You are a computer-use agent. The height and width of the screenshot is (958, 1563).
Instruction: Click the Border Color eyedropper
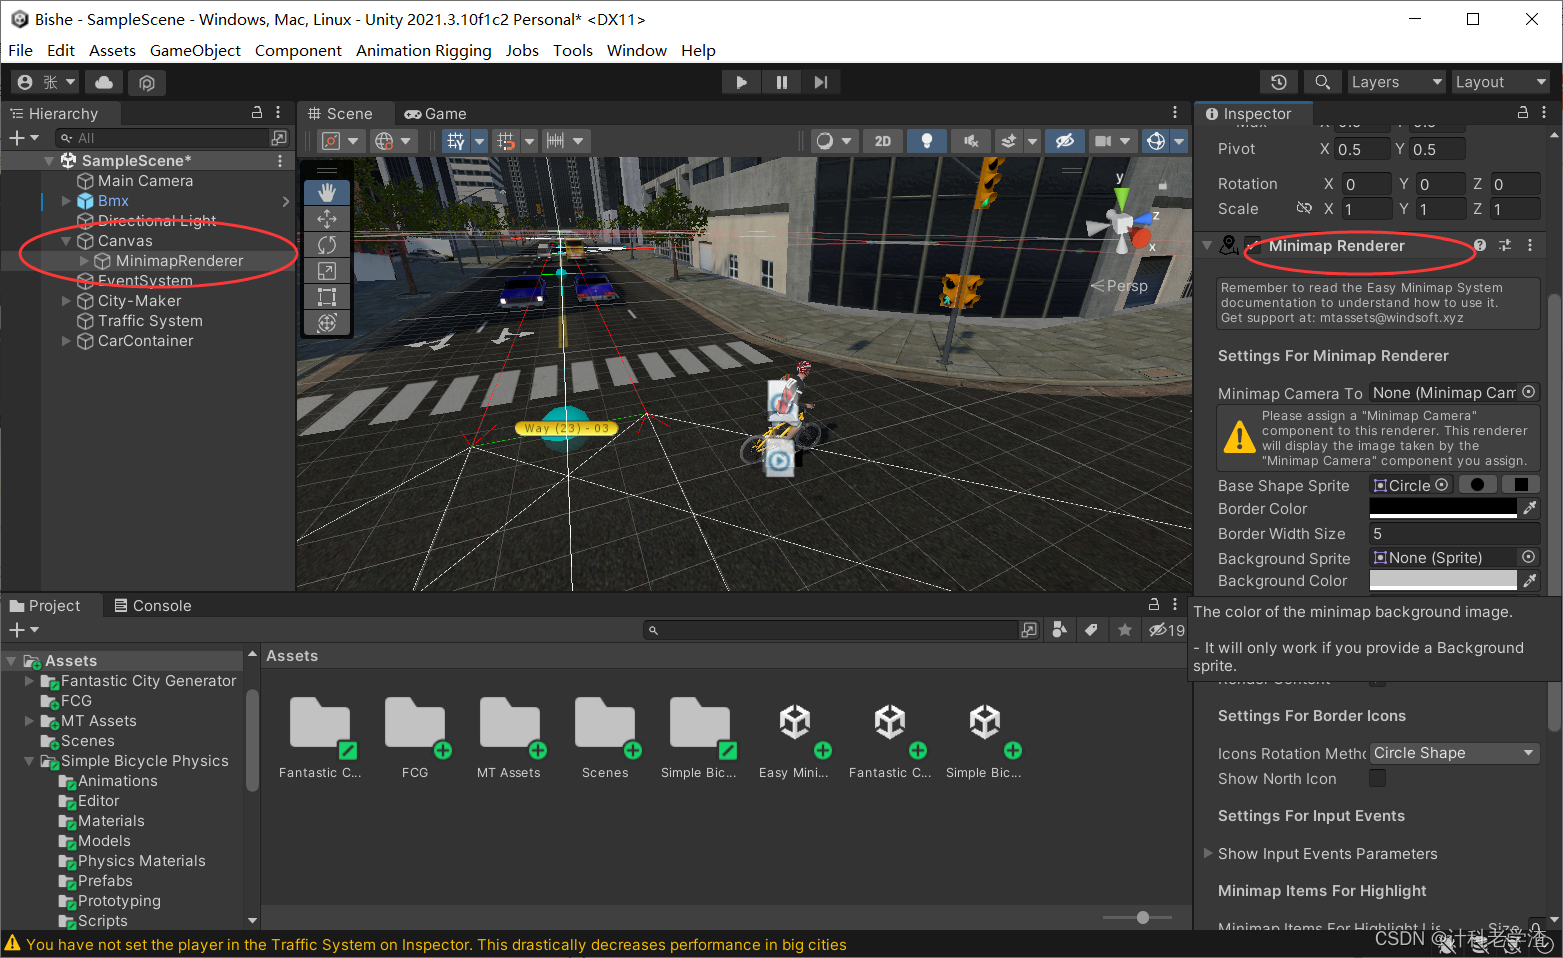[x=1530, y=508]
